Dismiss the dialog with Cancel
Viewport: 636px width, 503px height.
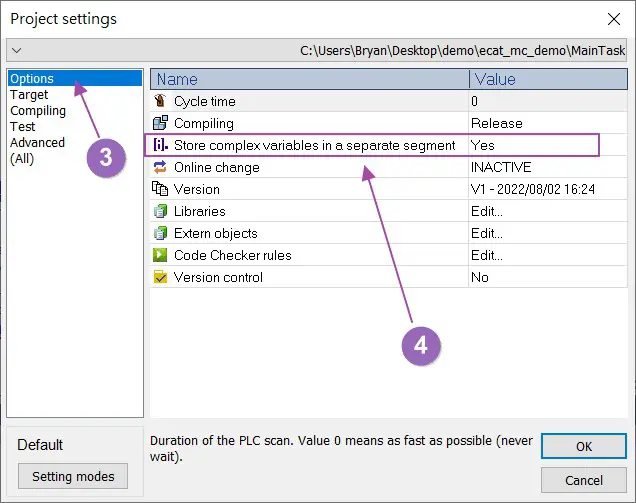point(584,480)
